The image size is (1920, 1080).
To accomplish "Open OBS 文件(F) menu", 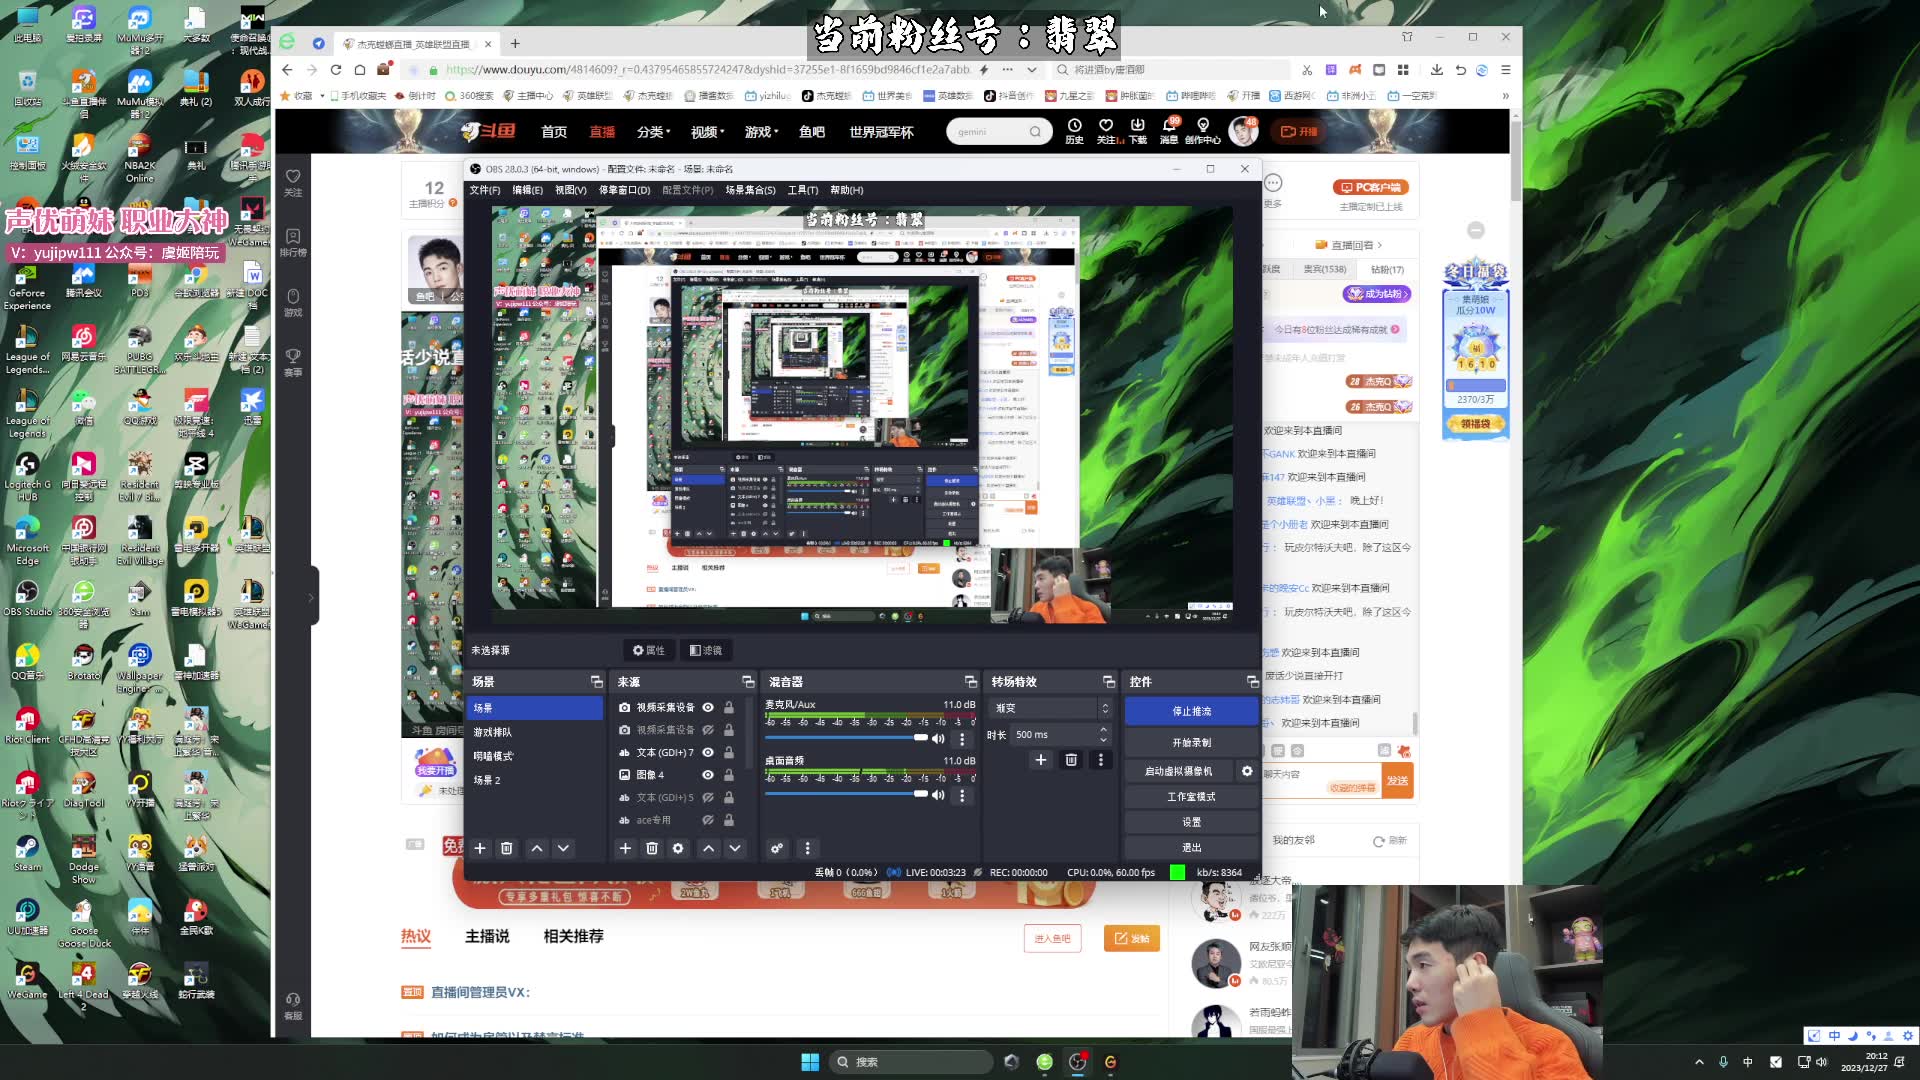I will pos(485,190).
